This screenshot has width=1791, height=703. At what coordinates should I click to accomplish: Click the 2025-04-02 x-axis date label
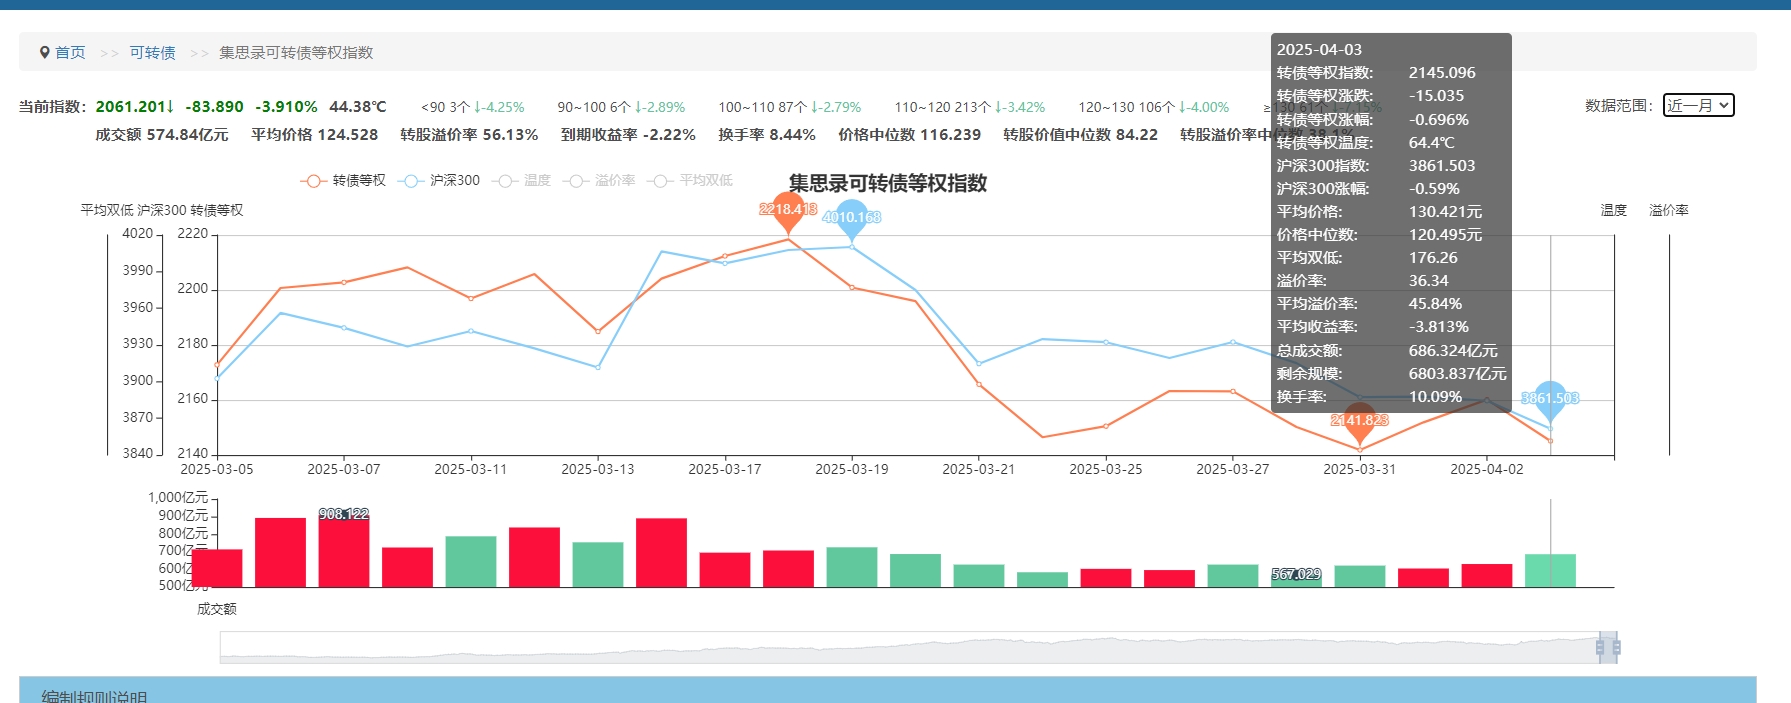coord(1487,469)
